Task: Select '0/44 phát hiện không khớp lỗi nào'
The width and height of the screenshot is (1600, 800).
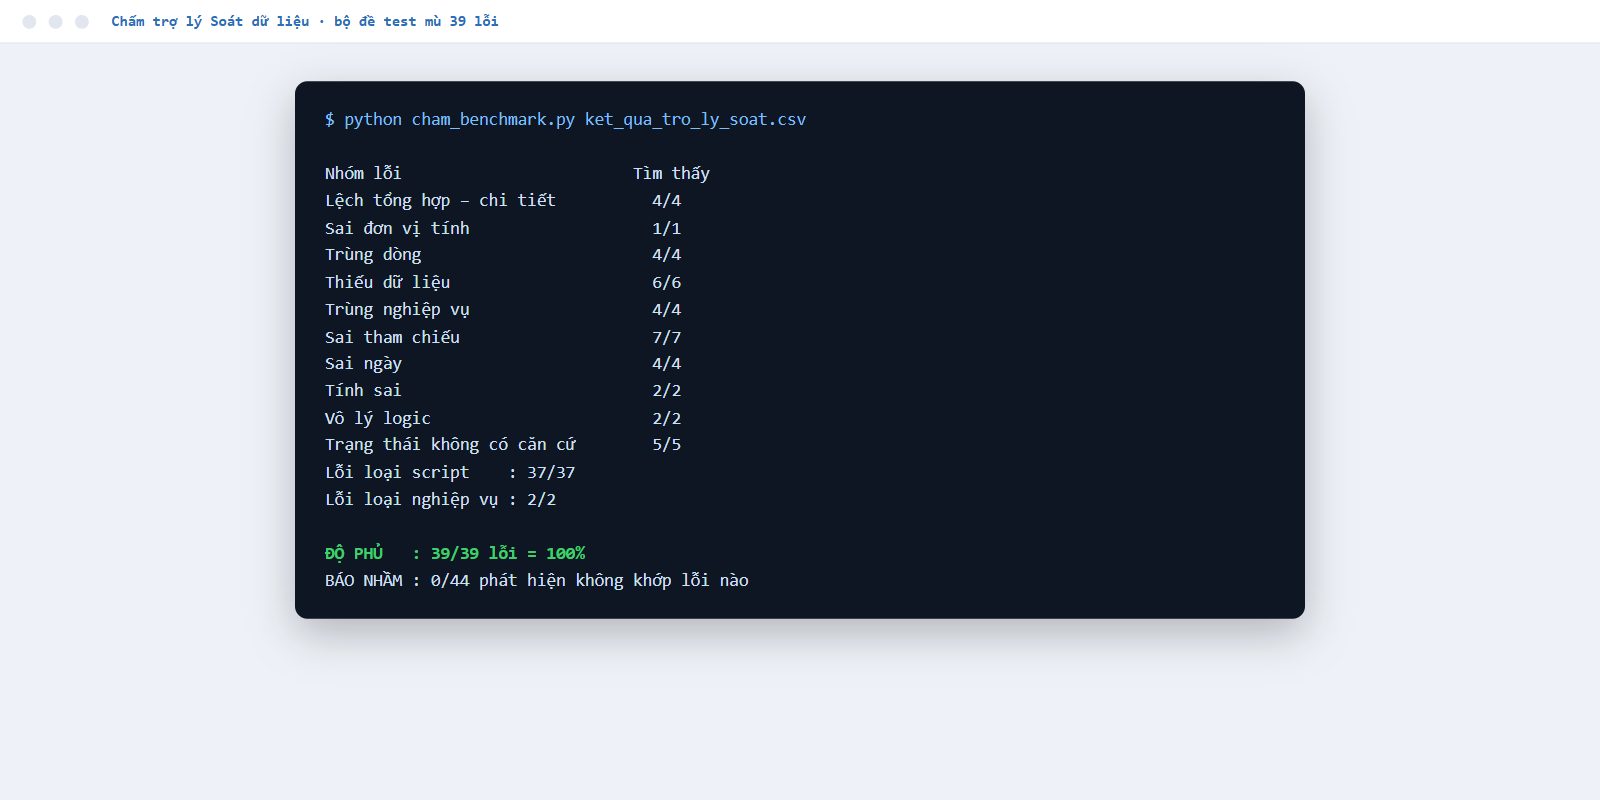Action: coord(589,580)
